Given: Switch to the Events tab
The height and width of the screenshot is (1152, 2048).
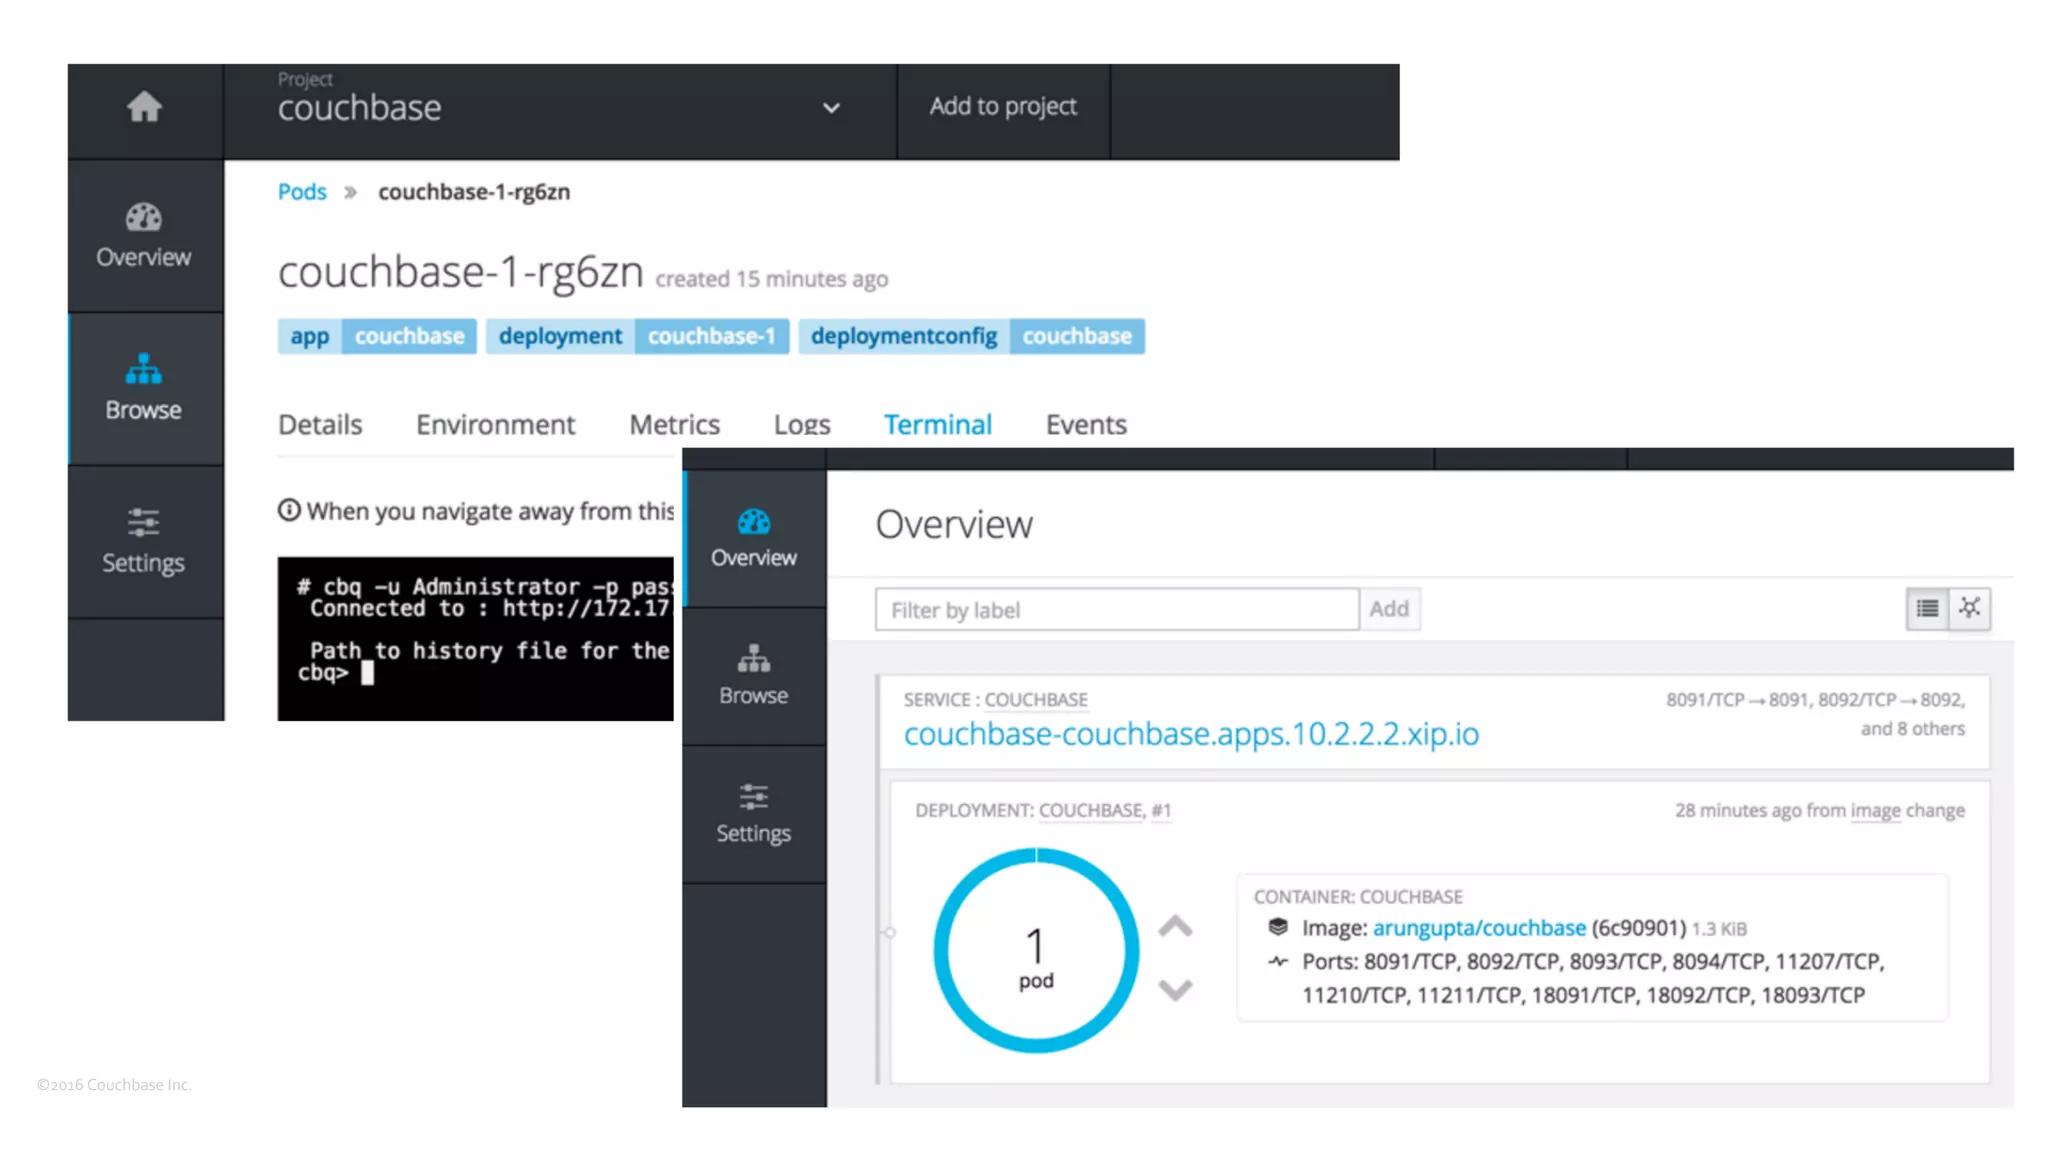Looking at the screenshot, I should 1086,424.
